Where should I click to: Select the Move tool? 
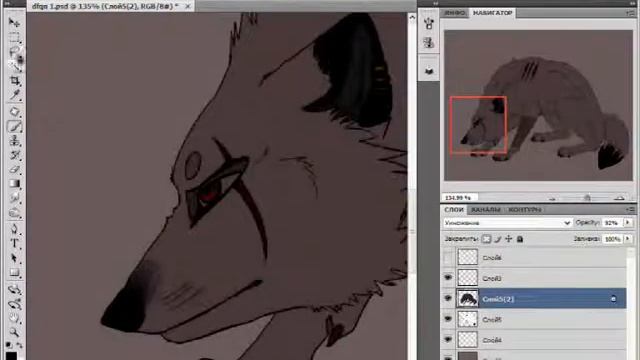[x=14, y=22]
